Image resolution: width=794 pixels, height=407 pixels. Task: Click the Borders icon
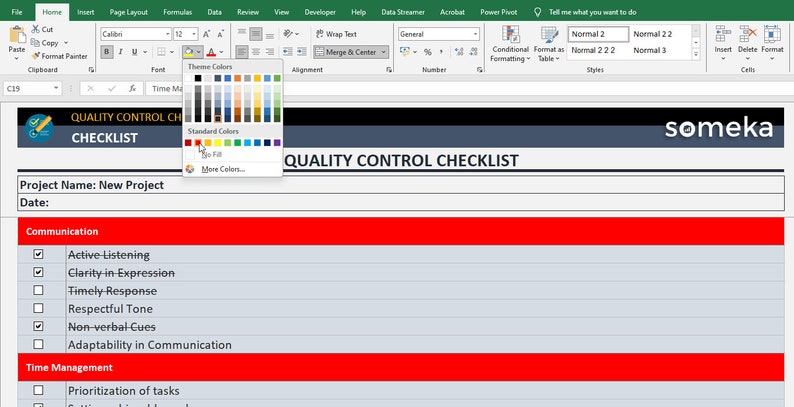tap(161, 52)
